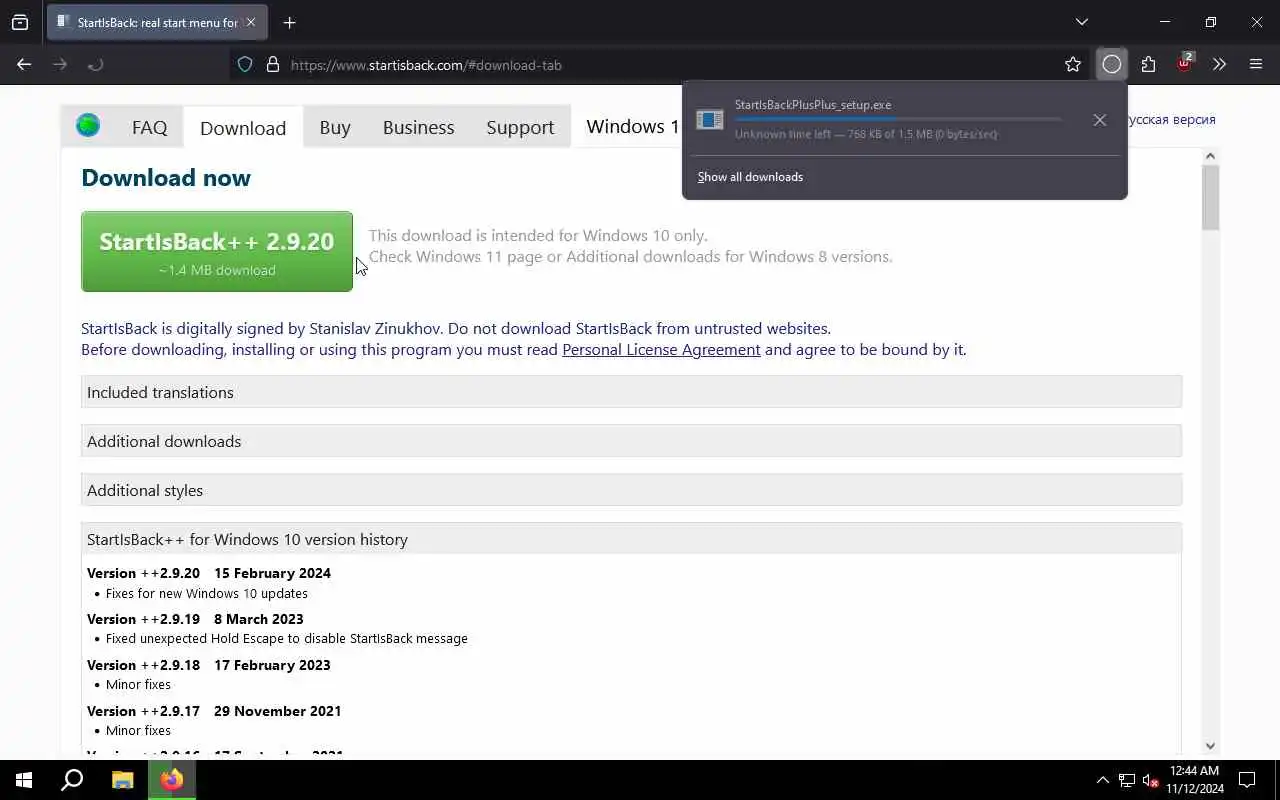Image resolution: width=1280 pixels, height=800 pixels.
Task: Open tracking protection shield icon
Action: pyautogui.click(x=245, y=64)
